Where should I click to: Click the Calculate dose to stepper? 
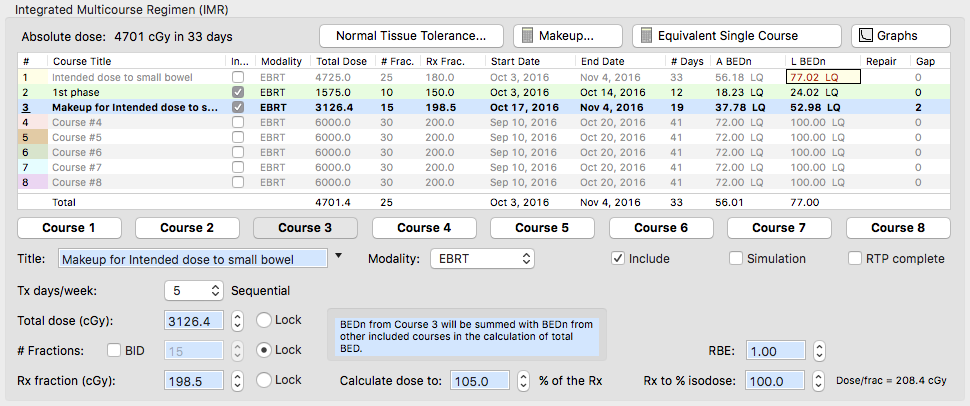click(524, 381)
